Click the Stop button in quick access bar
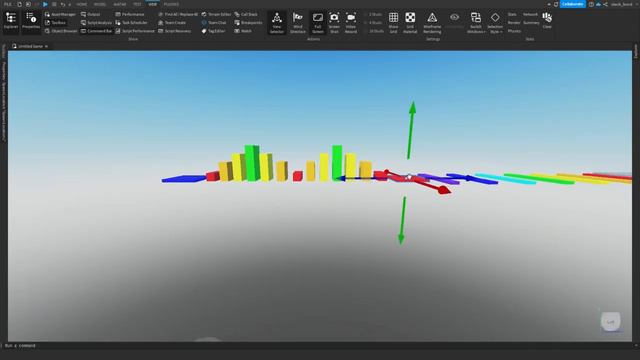This screenshot has height=360, width=640. 54,4
